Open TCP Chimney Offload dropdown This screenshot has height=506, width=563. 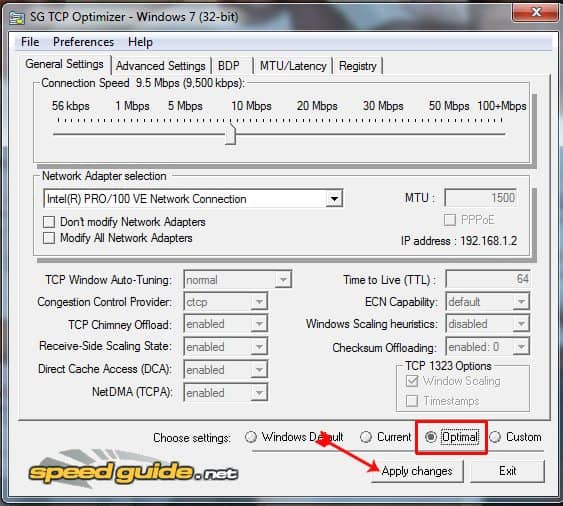point(259,324)
